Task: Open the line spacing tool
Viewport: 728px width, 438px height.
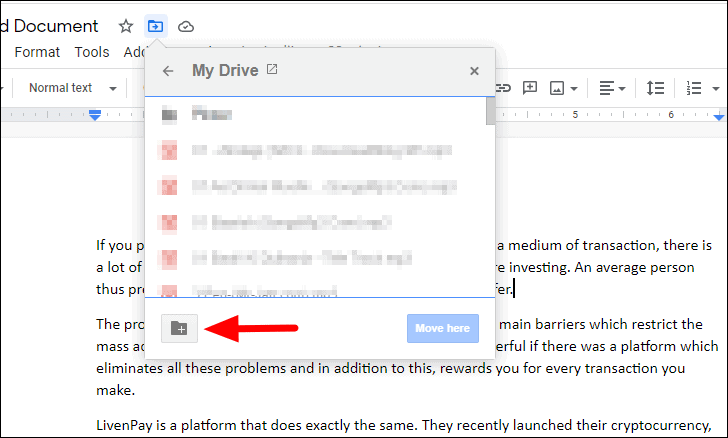Action: [x=655, y=88]
